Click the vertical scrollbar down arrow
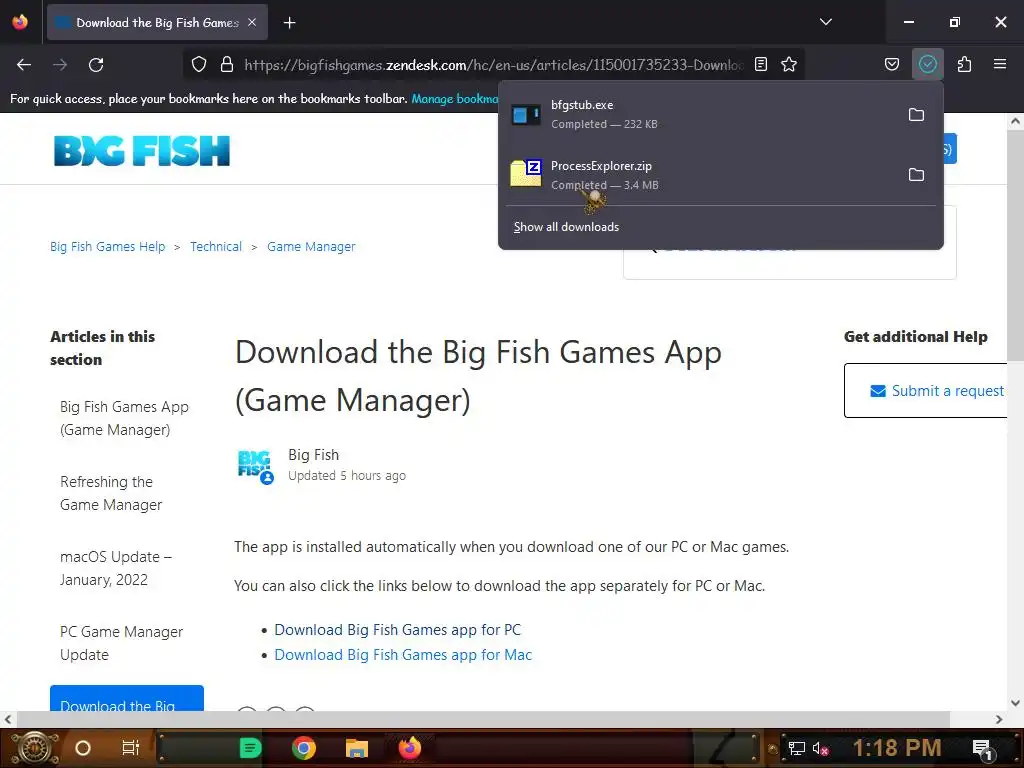The width and height of the screenshot is (1024, 768). [1015, 703]
